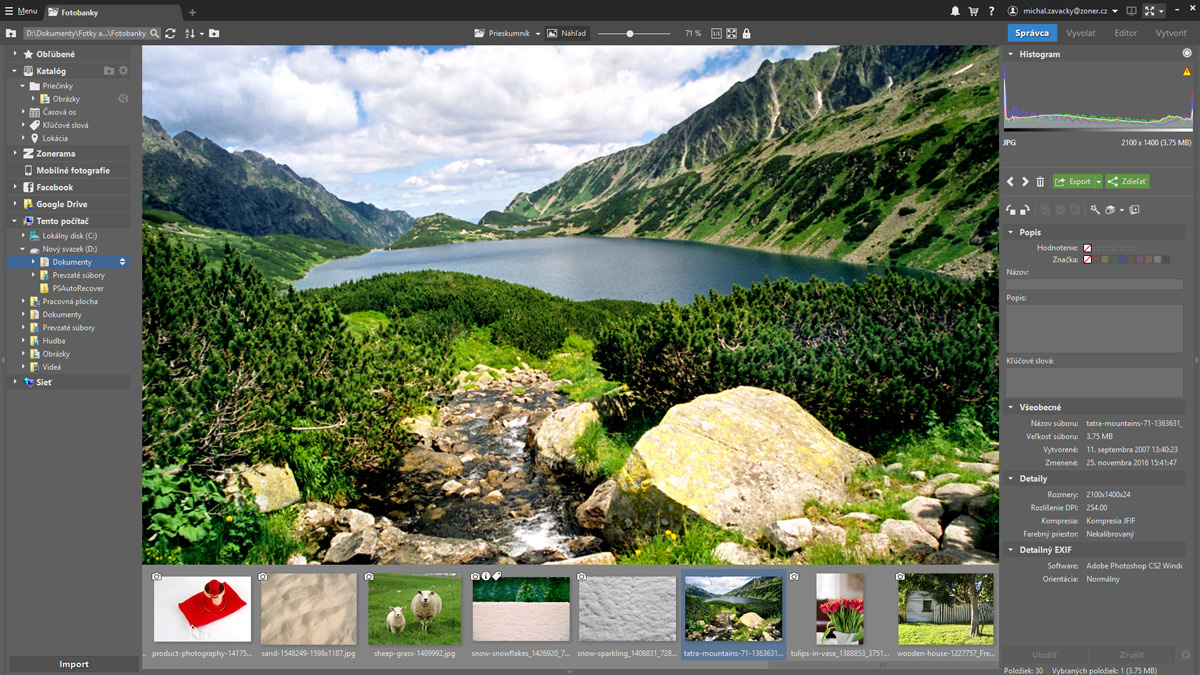
Task: Open the main Menu
Action: (20, 11)
